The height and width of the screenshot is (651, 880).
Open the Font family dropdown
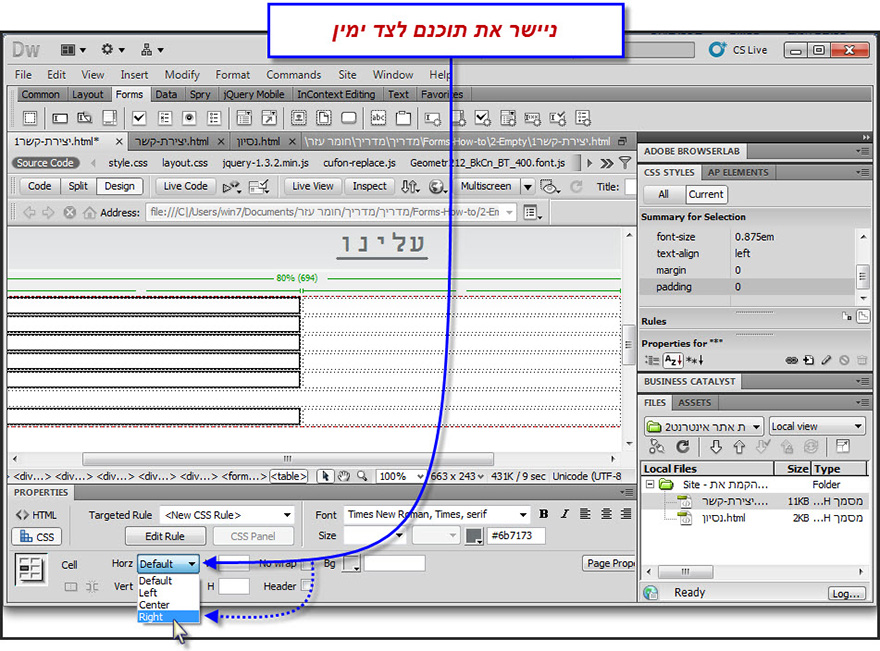coord(436,514)
